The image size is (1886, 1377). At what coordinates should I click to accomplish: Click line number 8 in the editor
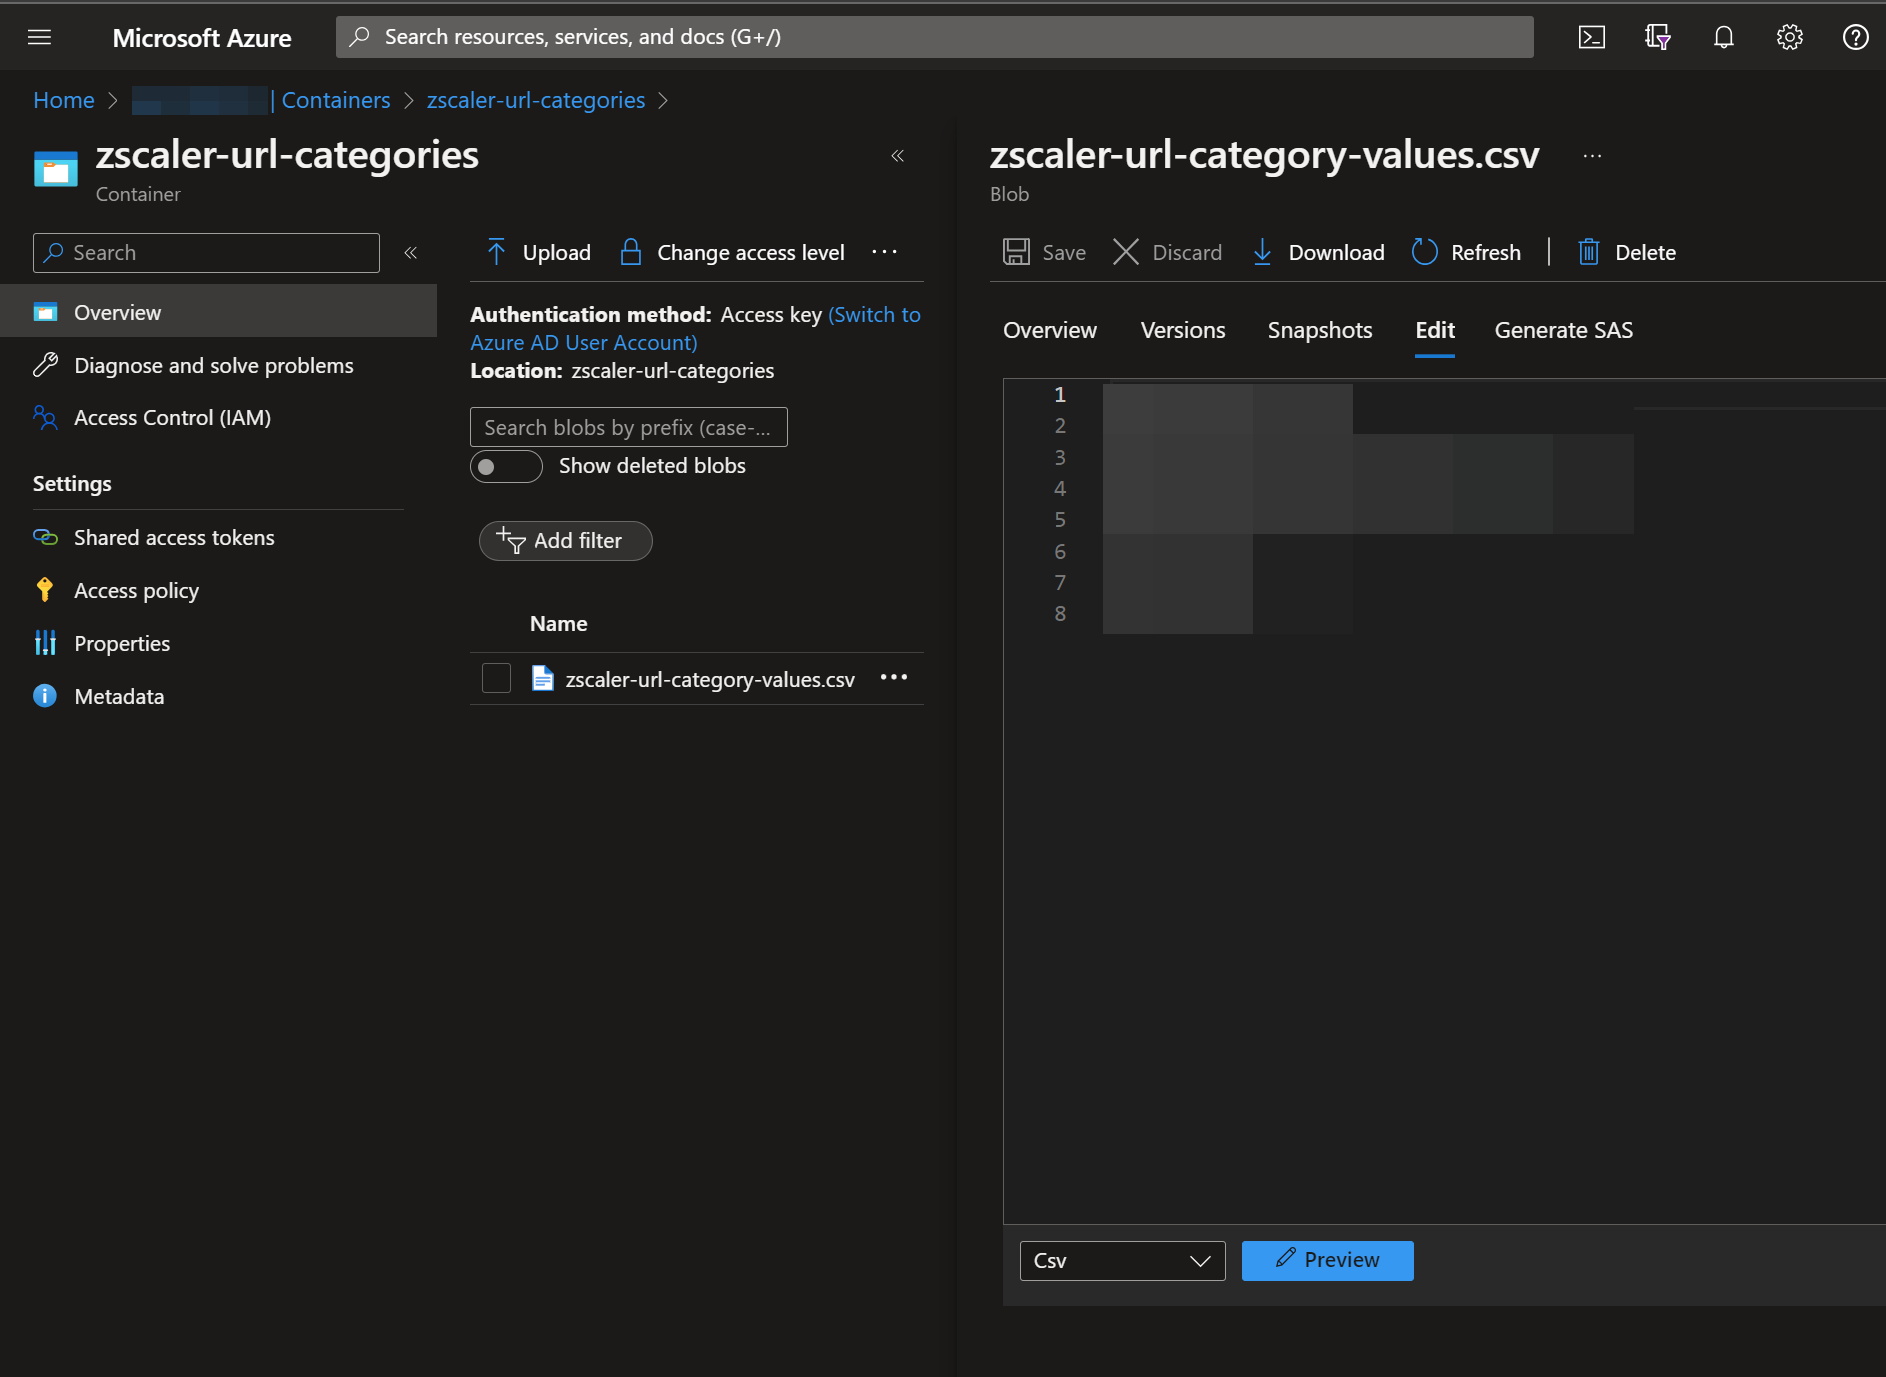(1060, 613)
